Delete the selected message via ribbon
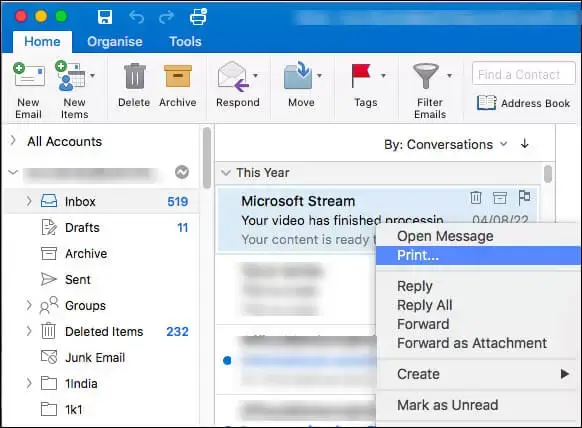 [x=134, y=85]
